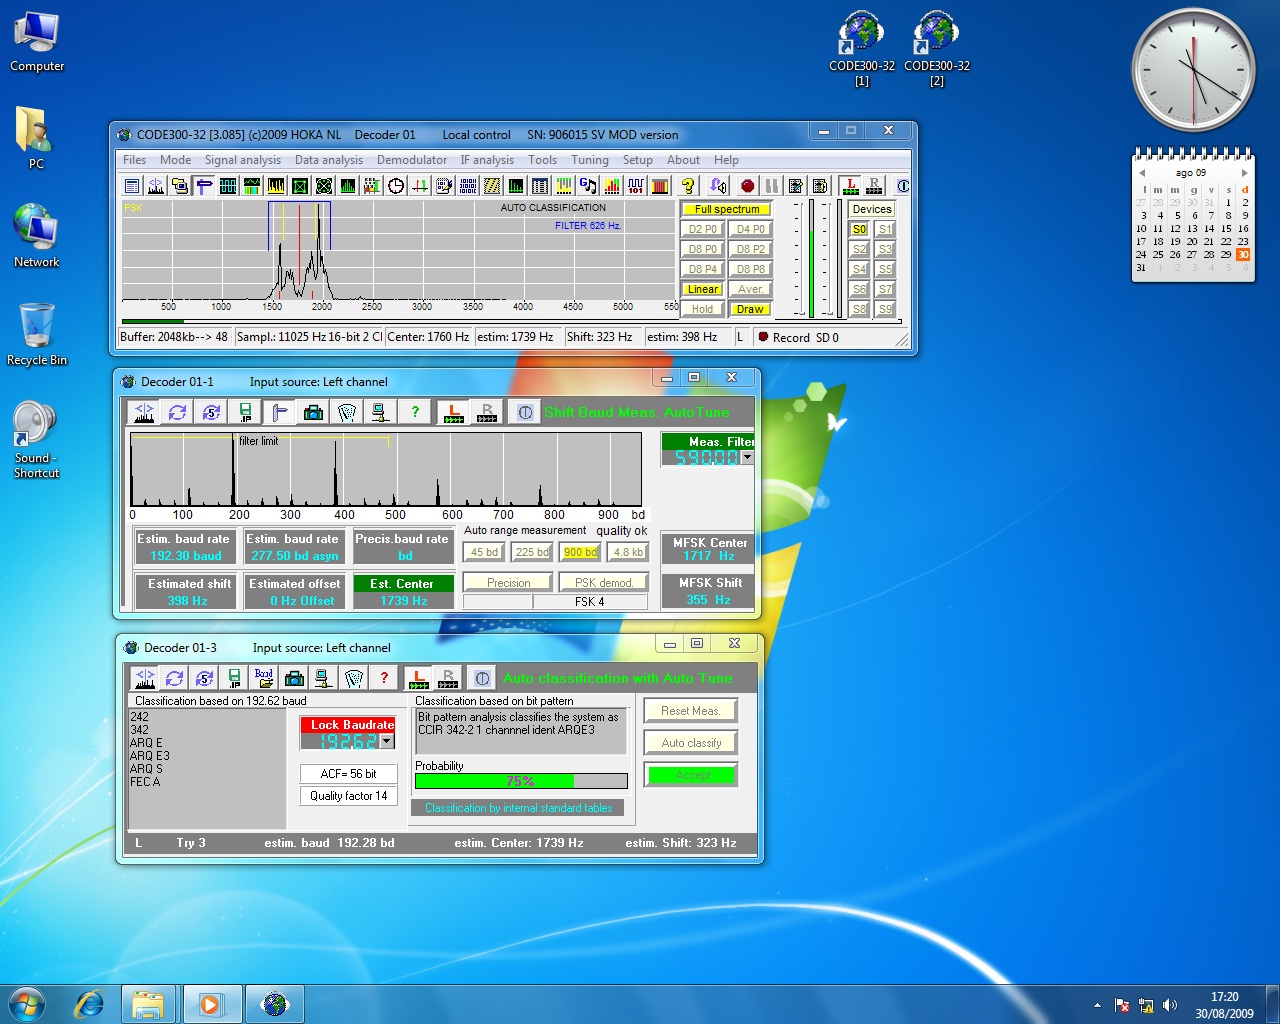
Task: Open Internet Explorer from the taskbar
Action: tap(90, 1004)
